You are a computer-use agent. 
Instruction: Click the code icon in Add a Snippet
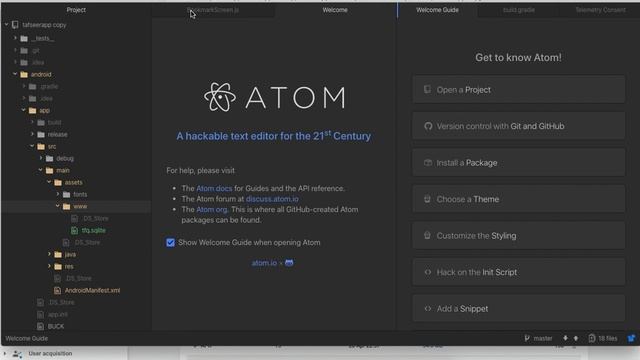(x=428, y=309)
